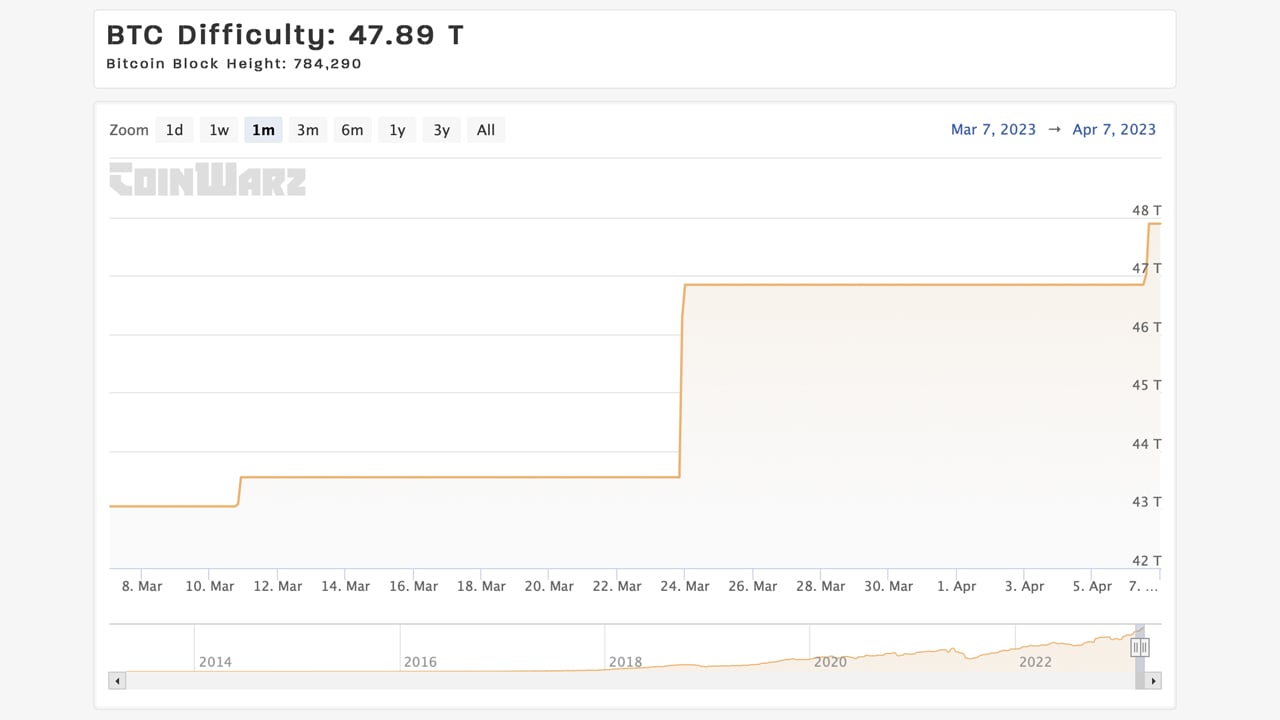Click the difficulty jump at 24. Mar
This screenshot has width=1280, height=720.
click(682, 380)
